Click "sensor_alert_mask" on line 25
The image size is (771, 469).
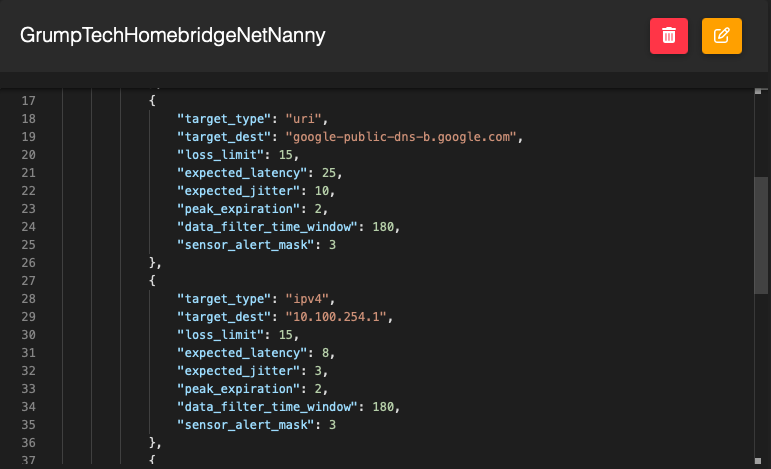pyautogui.click(x=245, y=245)
